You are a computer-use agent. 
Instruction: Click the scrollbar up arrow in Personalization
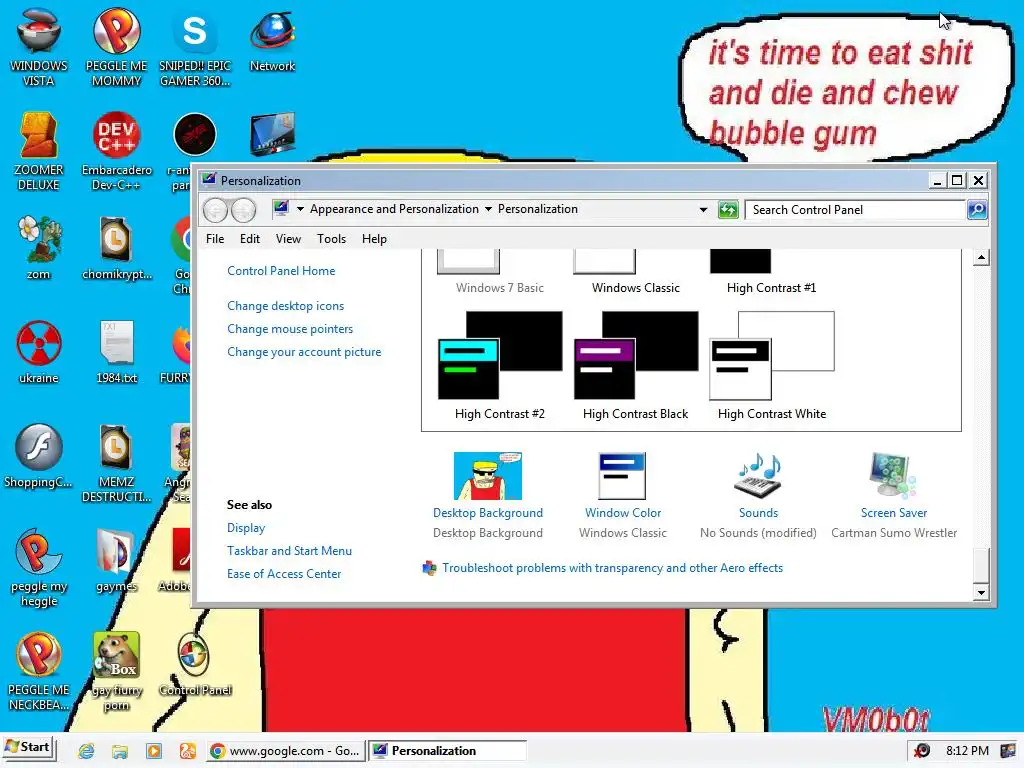tap(981, 257)
